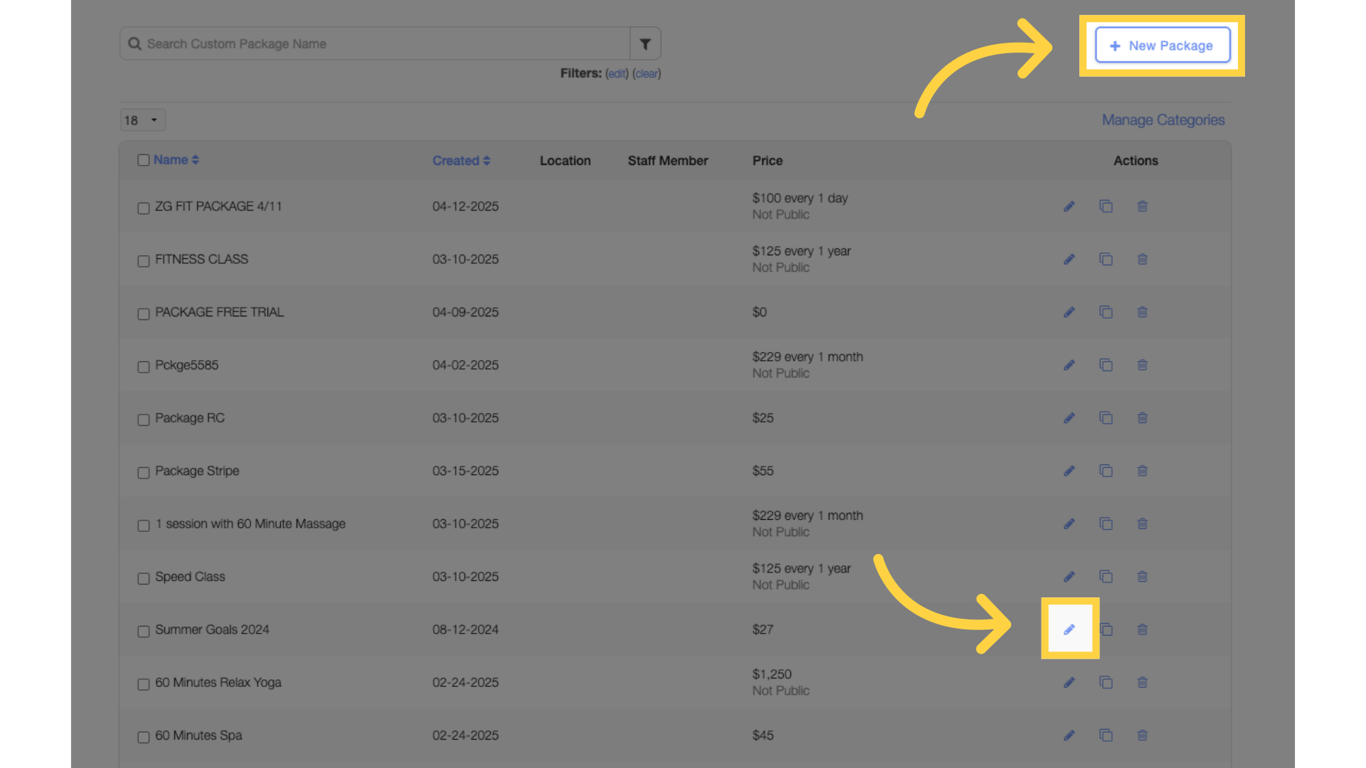Viewport: 1366px width, 768px height.
Task: Edit the 60 Minutes Spa package
Action: [1069, 736]
